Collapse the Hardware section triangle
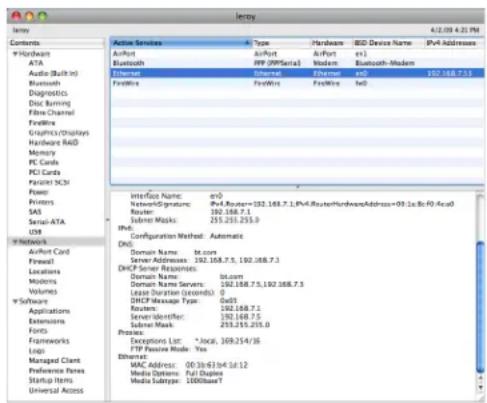The width and height of the screenshot is (487, 403). tap(15, 54)
